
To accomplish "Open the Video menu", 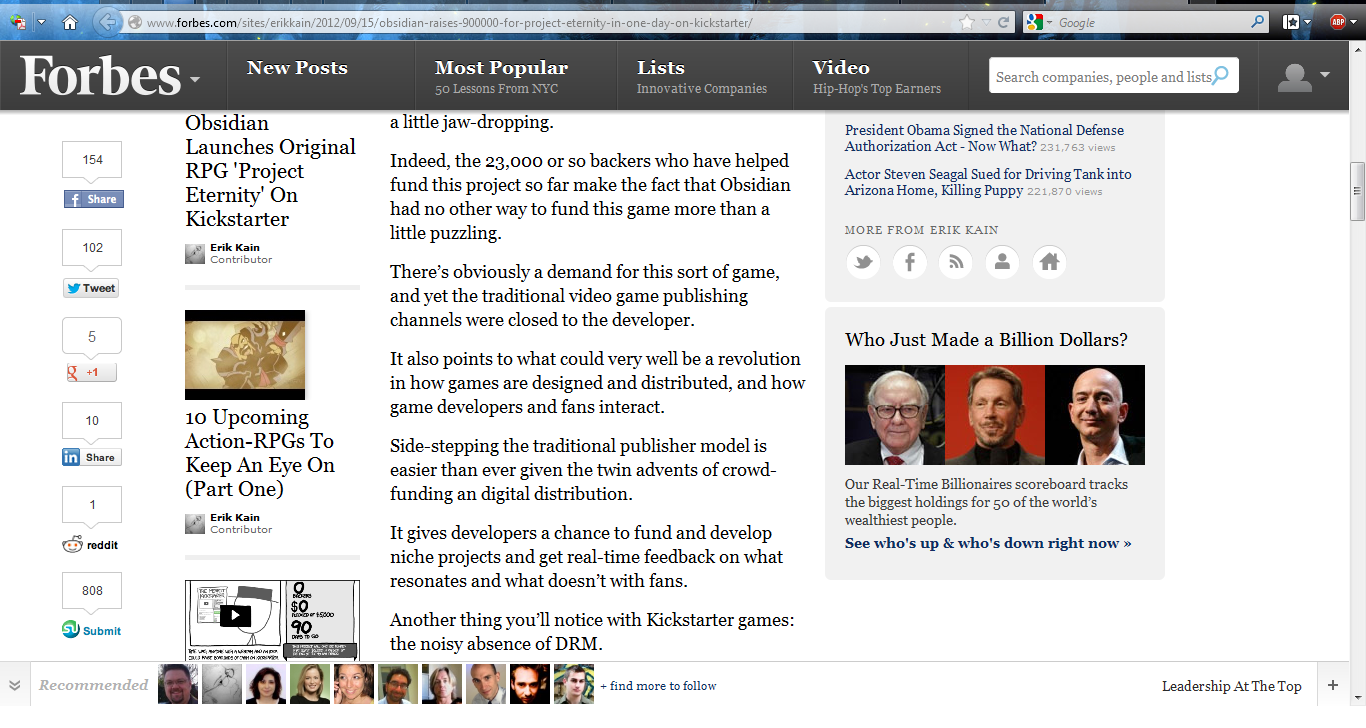I will click(x=841, y=68).
